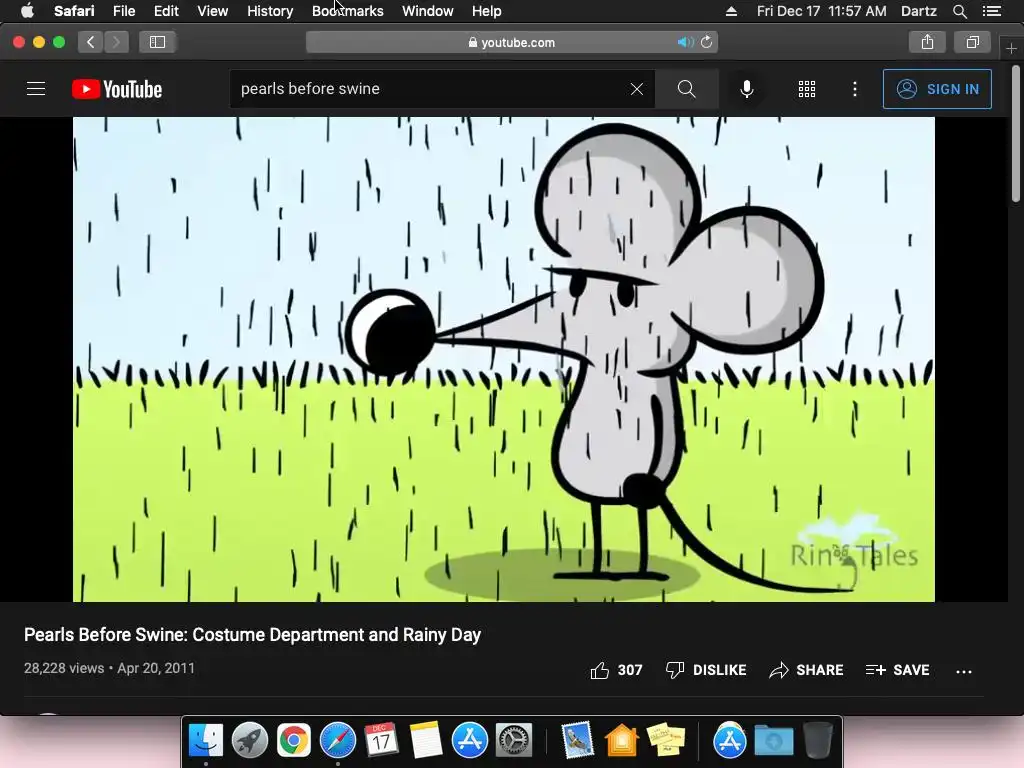
Task: Click the video title text
Action: pyautogui.click(x=252, y=635)
